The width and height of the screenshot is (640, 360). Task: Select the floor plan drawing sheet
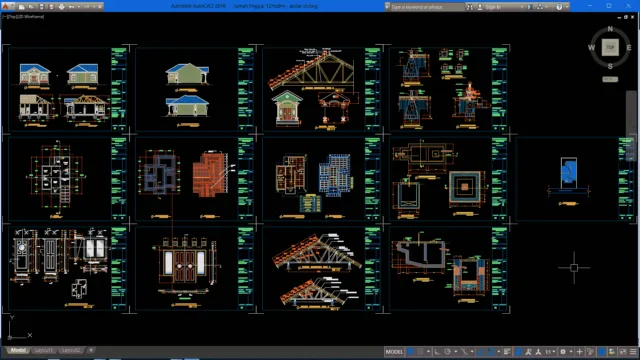tap(67, 179)
